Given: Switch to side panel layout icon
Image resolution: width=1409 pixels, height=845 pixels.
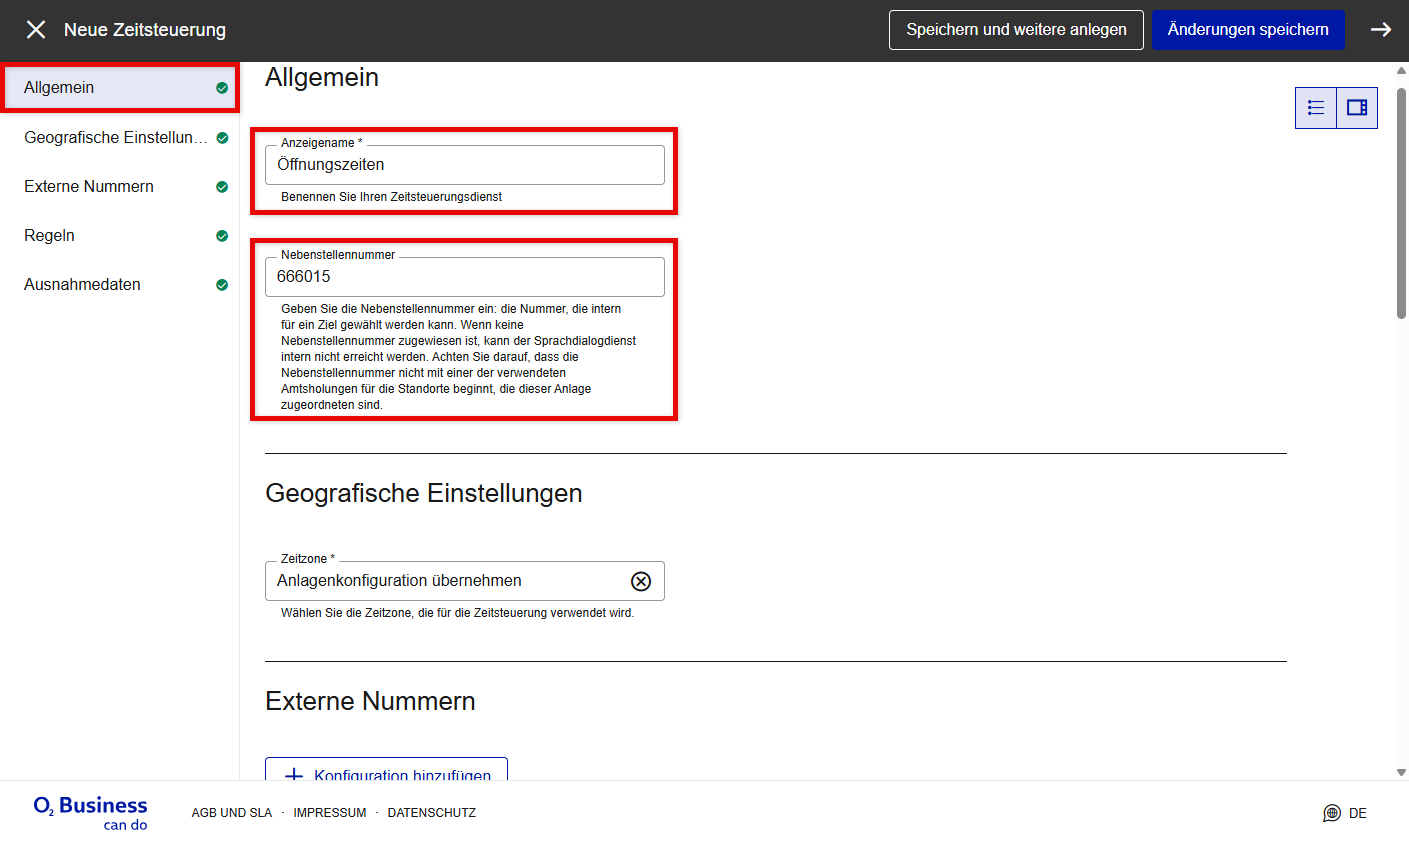Looking at the screenshot, I should (1357, 108).
